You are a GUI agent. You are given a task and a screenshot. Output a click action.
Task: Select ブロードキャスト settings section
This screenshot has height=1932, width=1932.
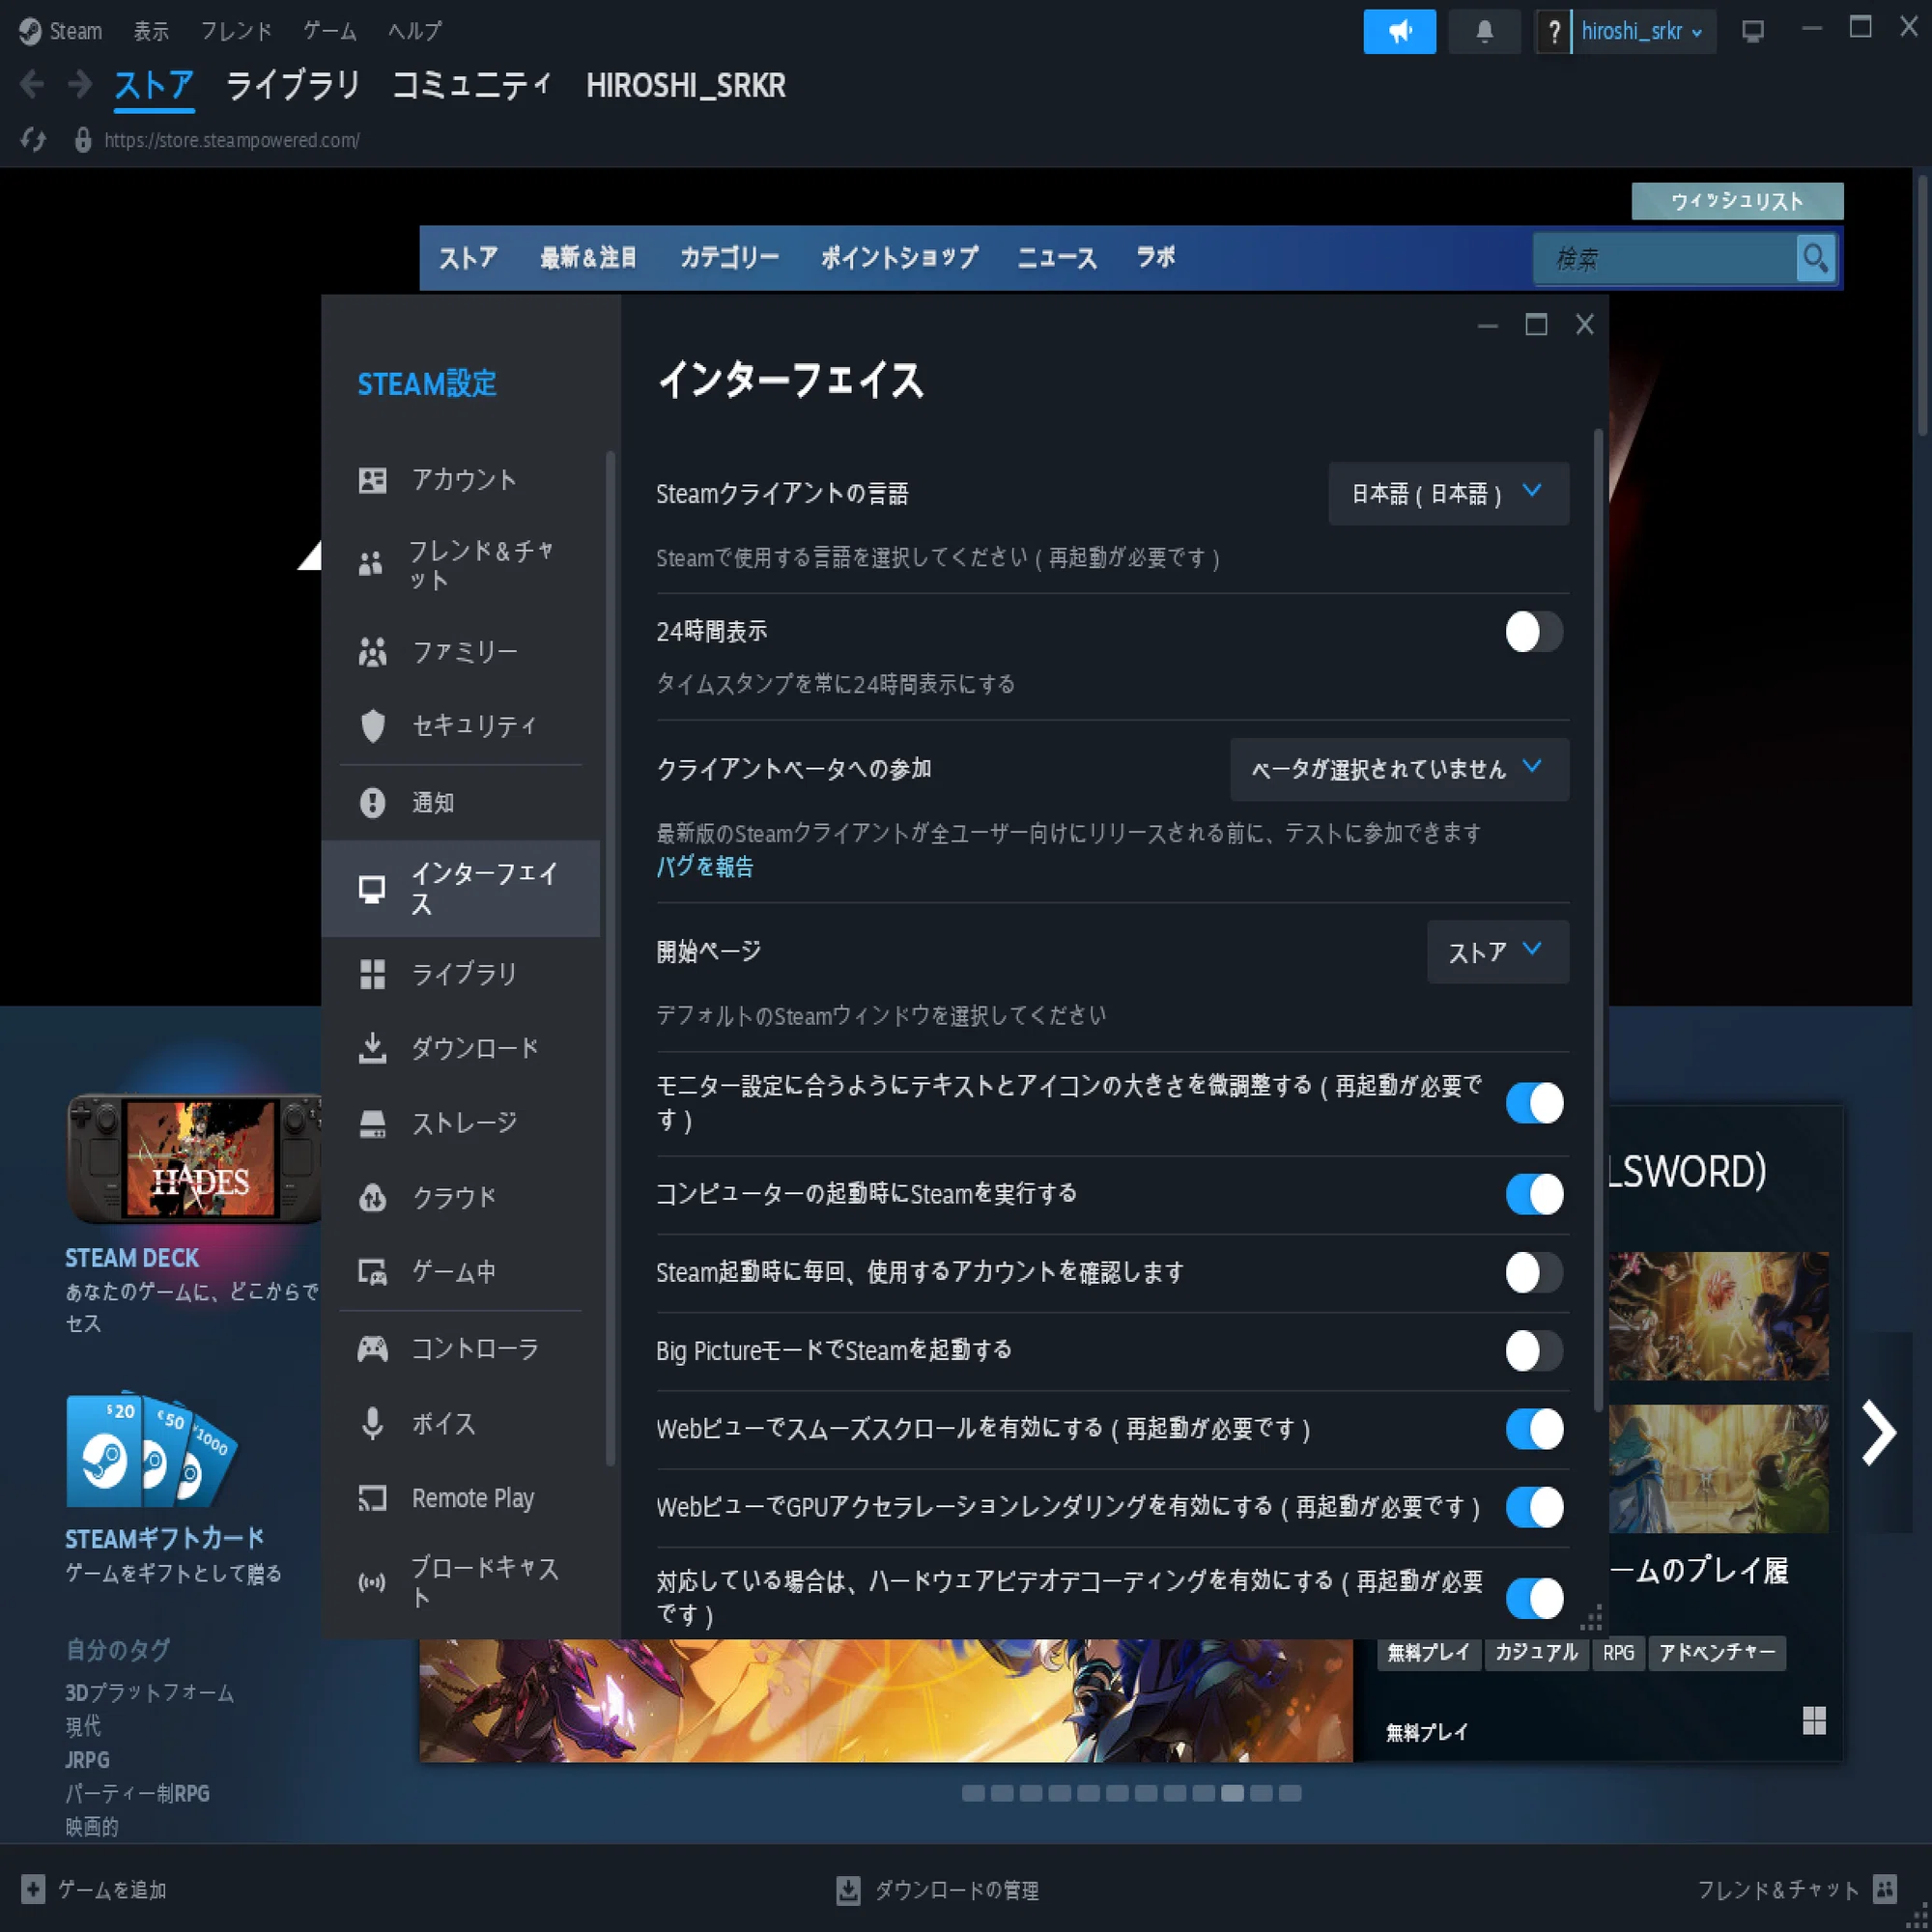tap(460, 1582)
